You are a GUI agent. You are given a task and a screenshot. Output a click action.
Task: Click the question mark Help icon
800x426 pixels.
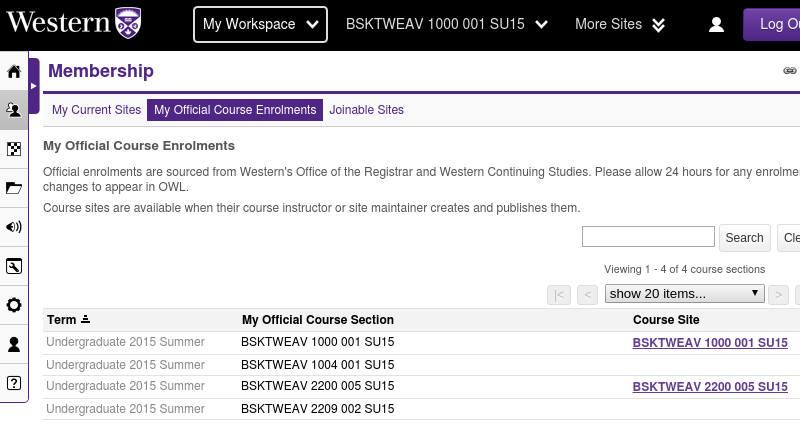pos(14,383)
